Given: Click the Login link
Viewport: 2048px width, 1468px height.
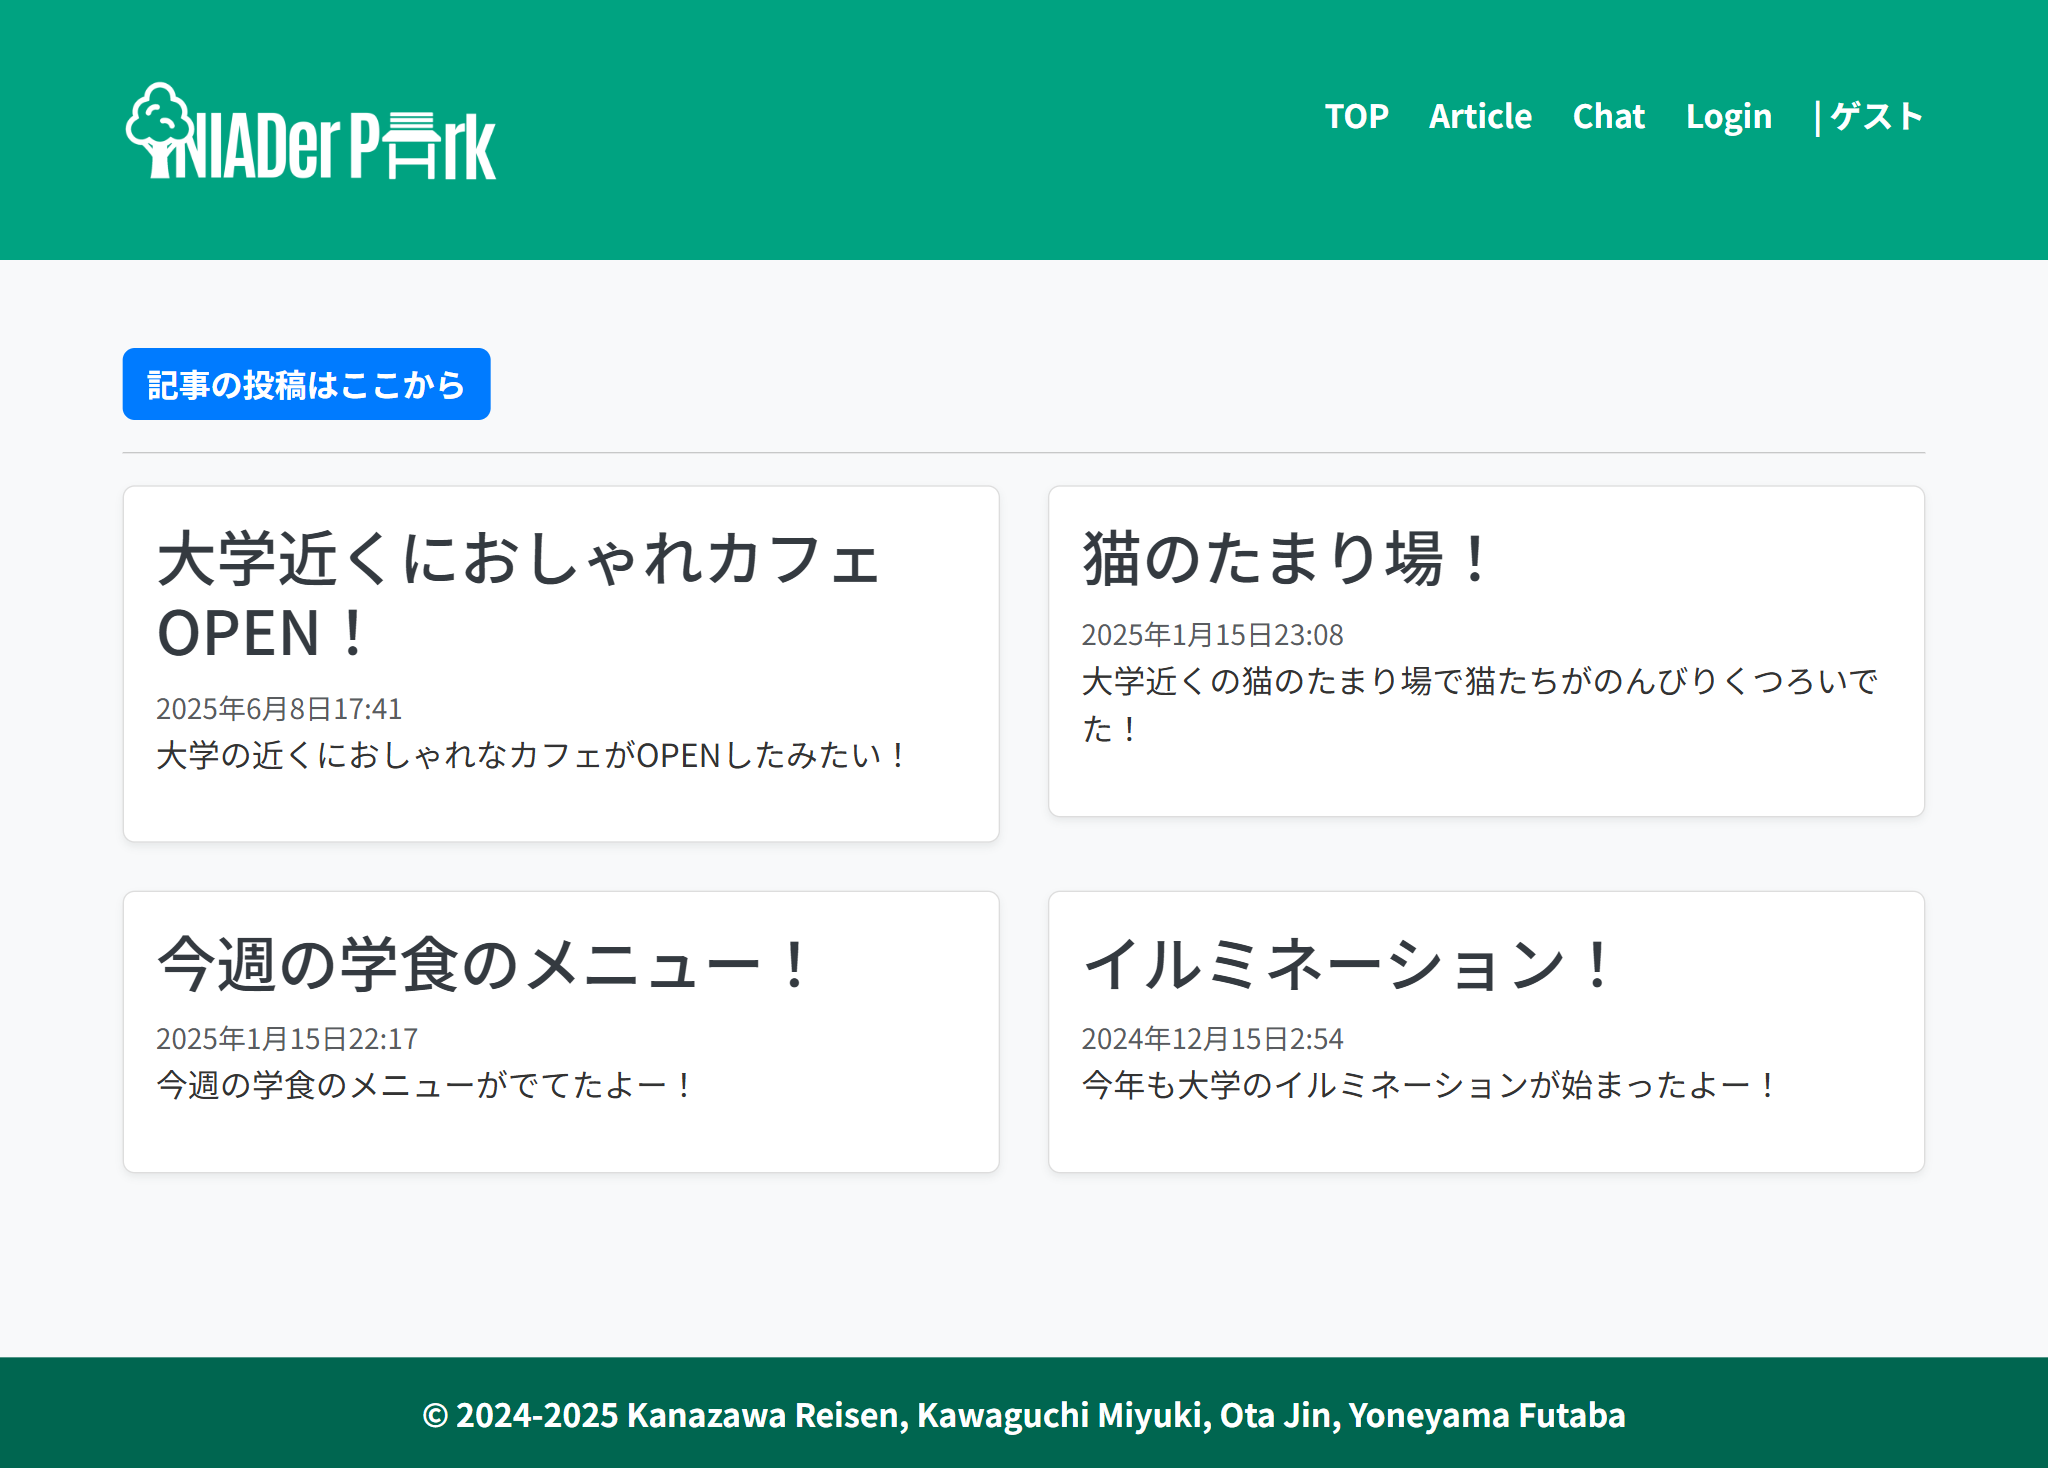Looking at the screenshot, I should coord(1728,117).
